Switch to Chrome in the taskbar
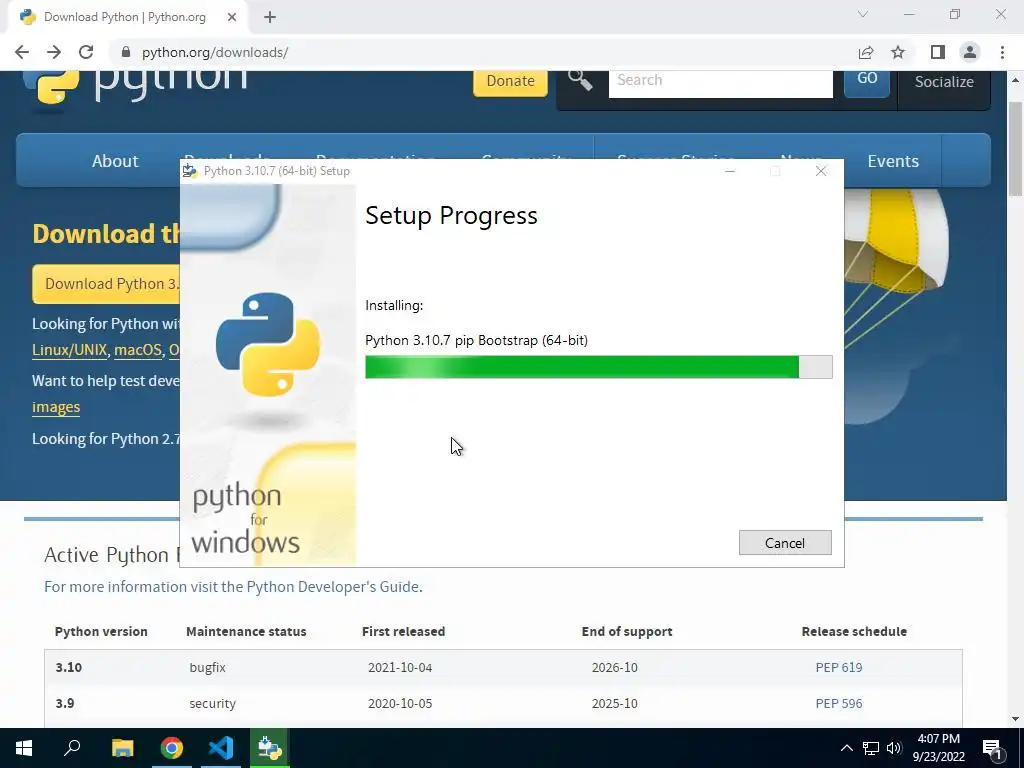Image resolution: width=1024 pixels, height=768 pixels. [172, 748]
